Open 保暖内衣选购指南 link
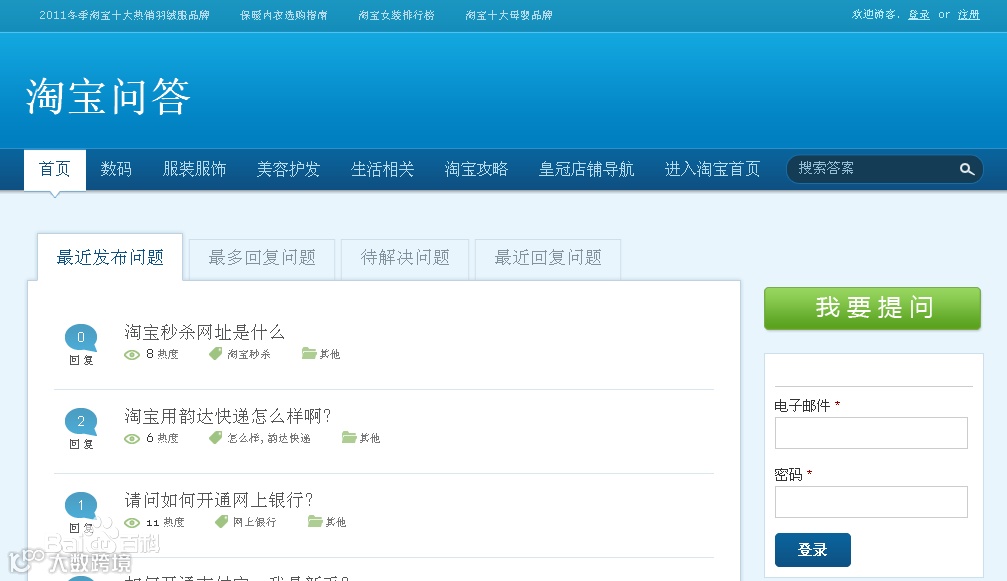Screen dimensions: 1007x581 click(284, 15)
